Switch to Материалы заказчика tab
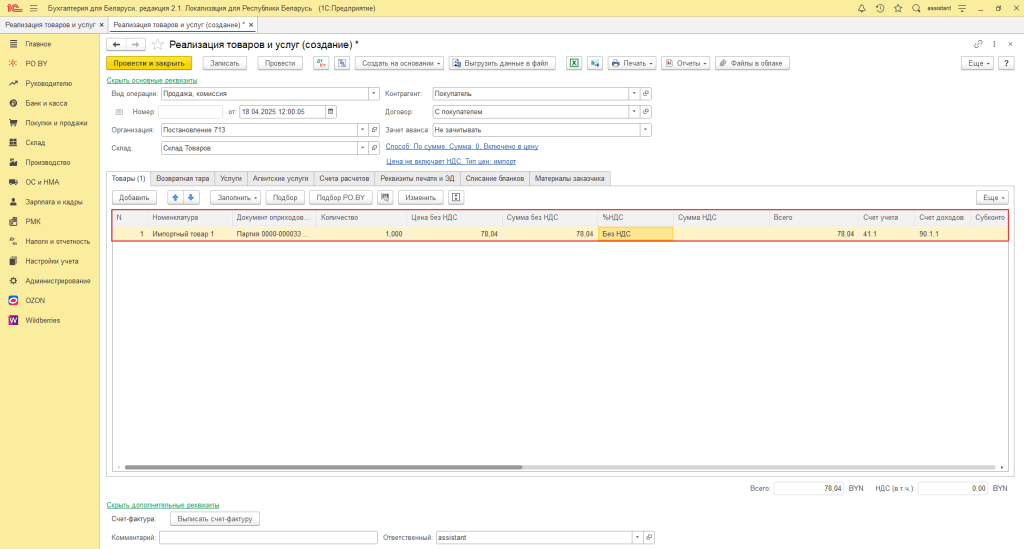The height and width of the screenshot is (549, 1024). (569, 178)
